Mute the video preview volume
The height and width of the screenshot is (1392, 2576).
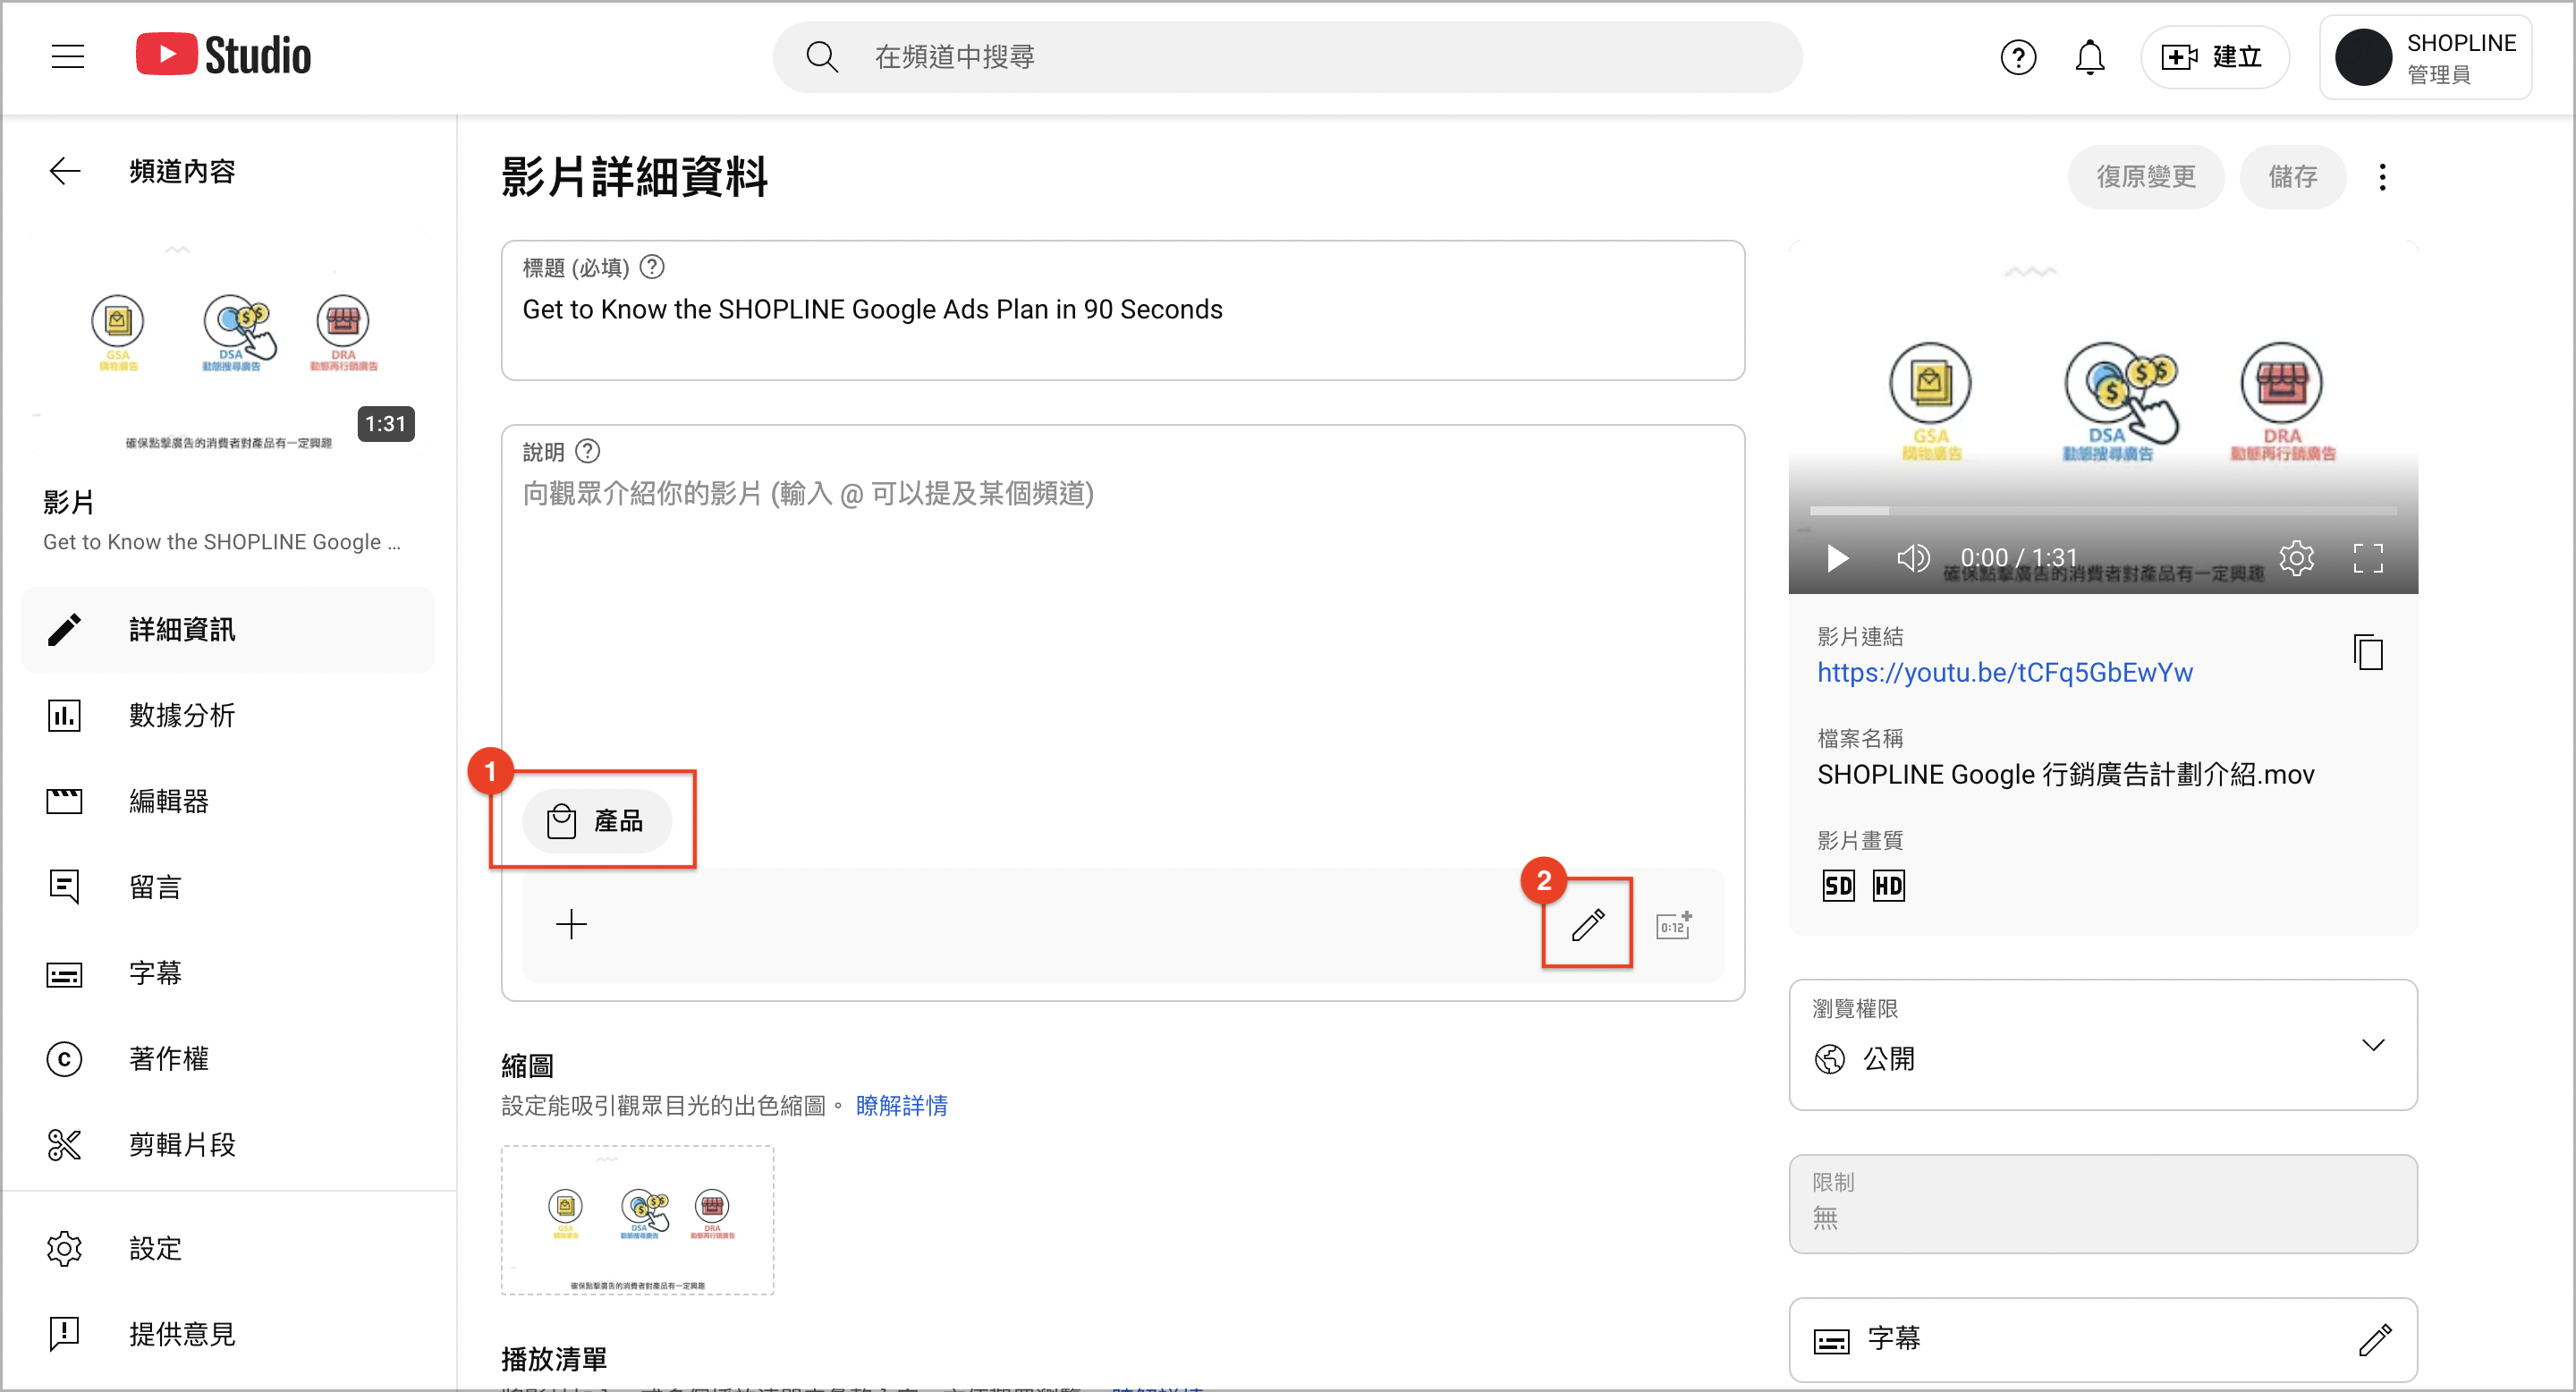(1912, 557)
